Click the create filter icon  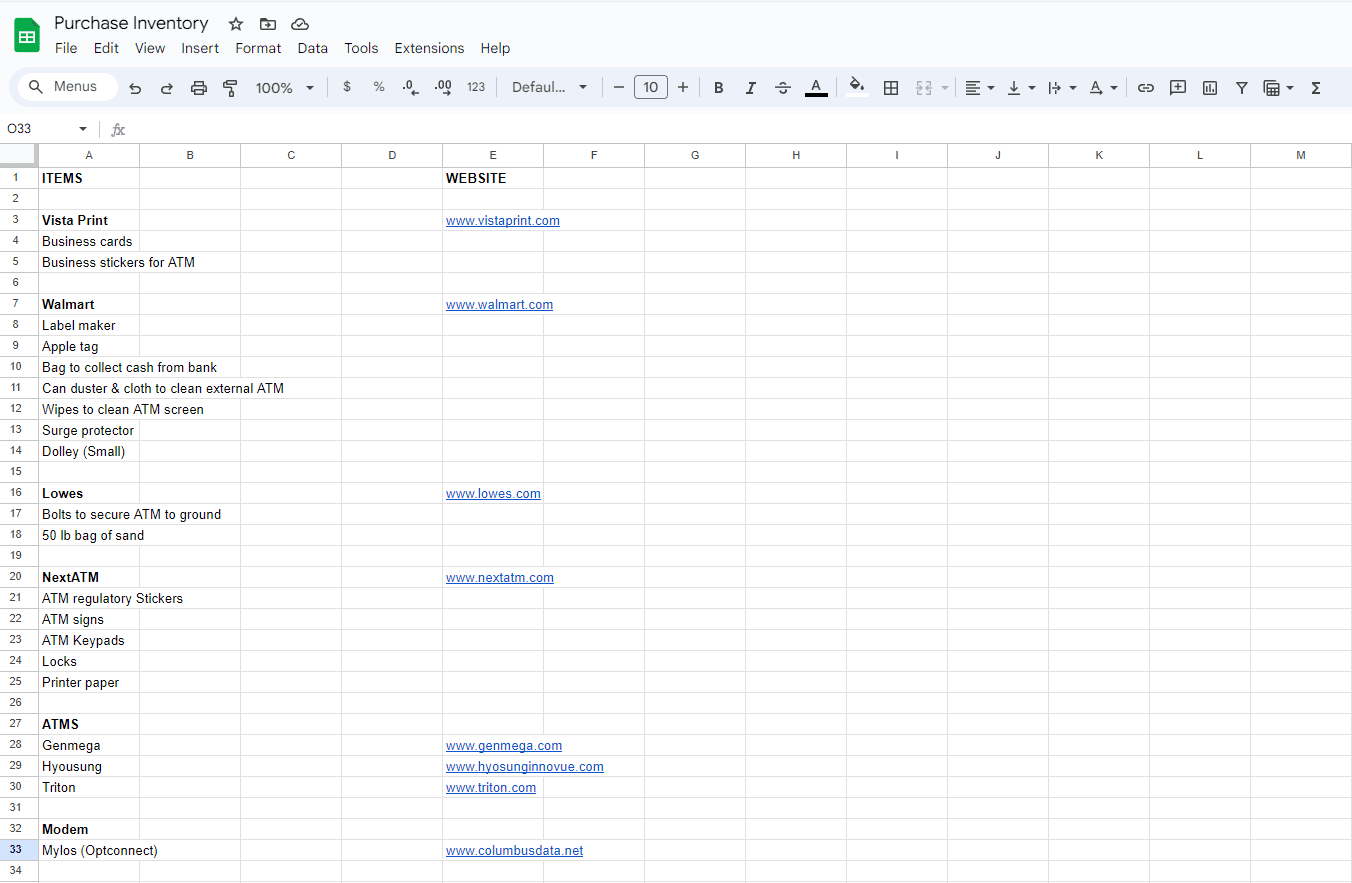(1241, 88)
